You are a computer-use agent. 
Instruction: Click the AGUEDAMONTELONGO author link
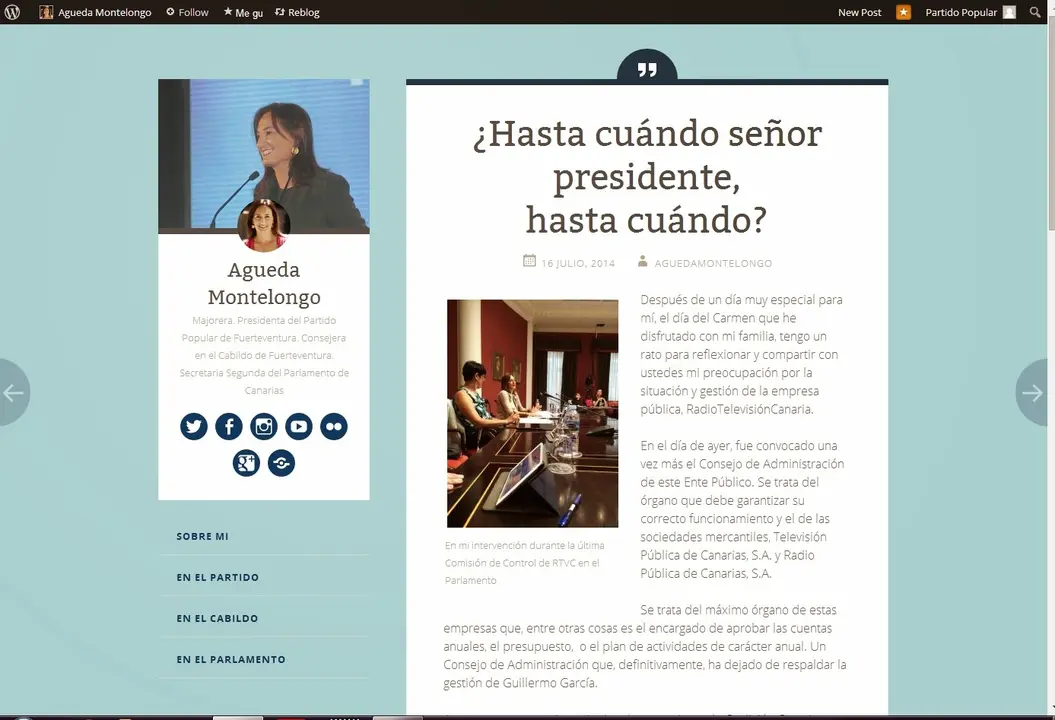click(712, 263)
